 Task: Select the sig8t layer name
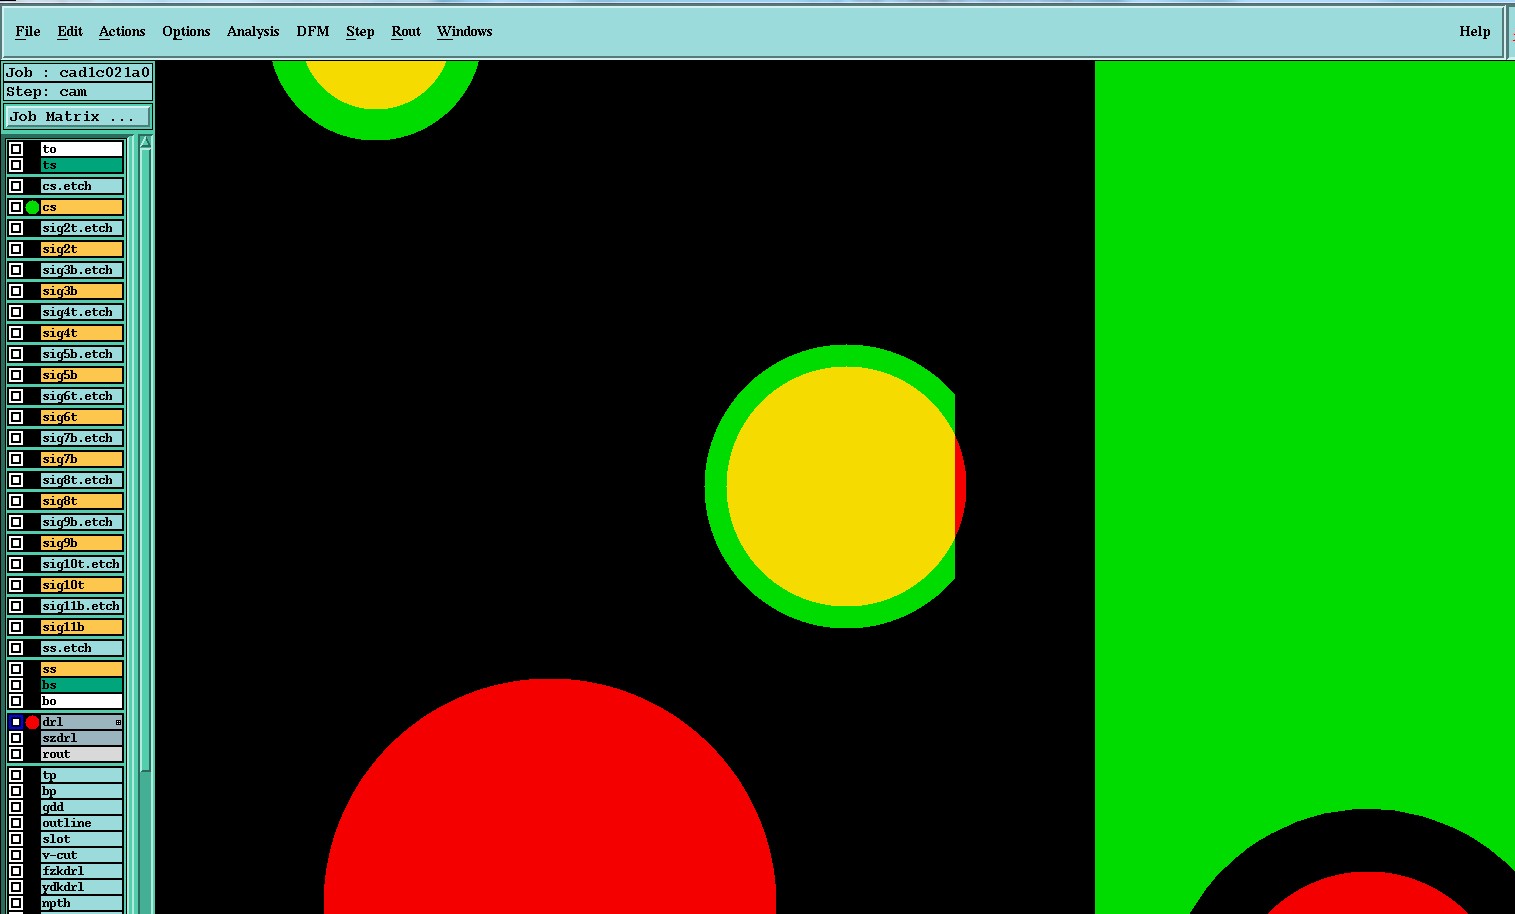tap(82, 501)
